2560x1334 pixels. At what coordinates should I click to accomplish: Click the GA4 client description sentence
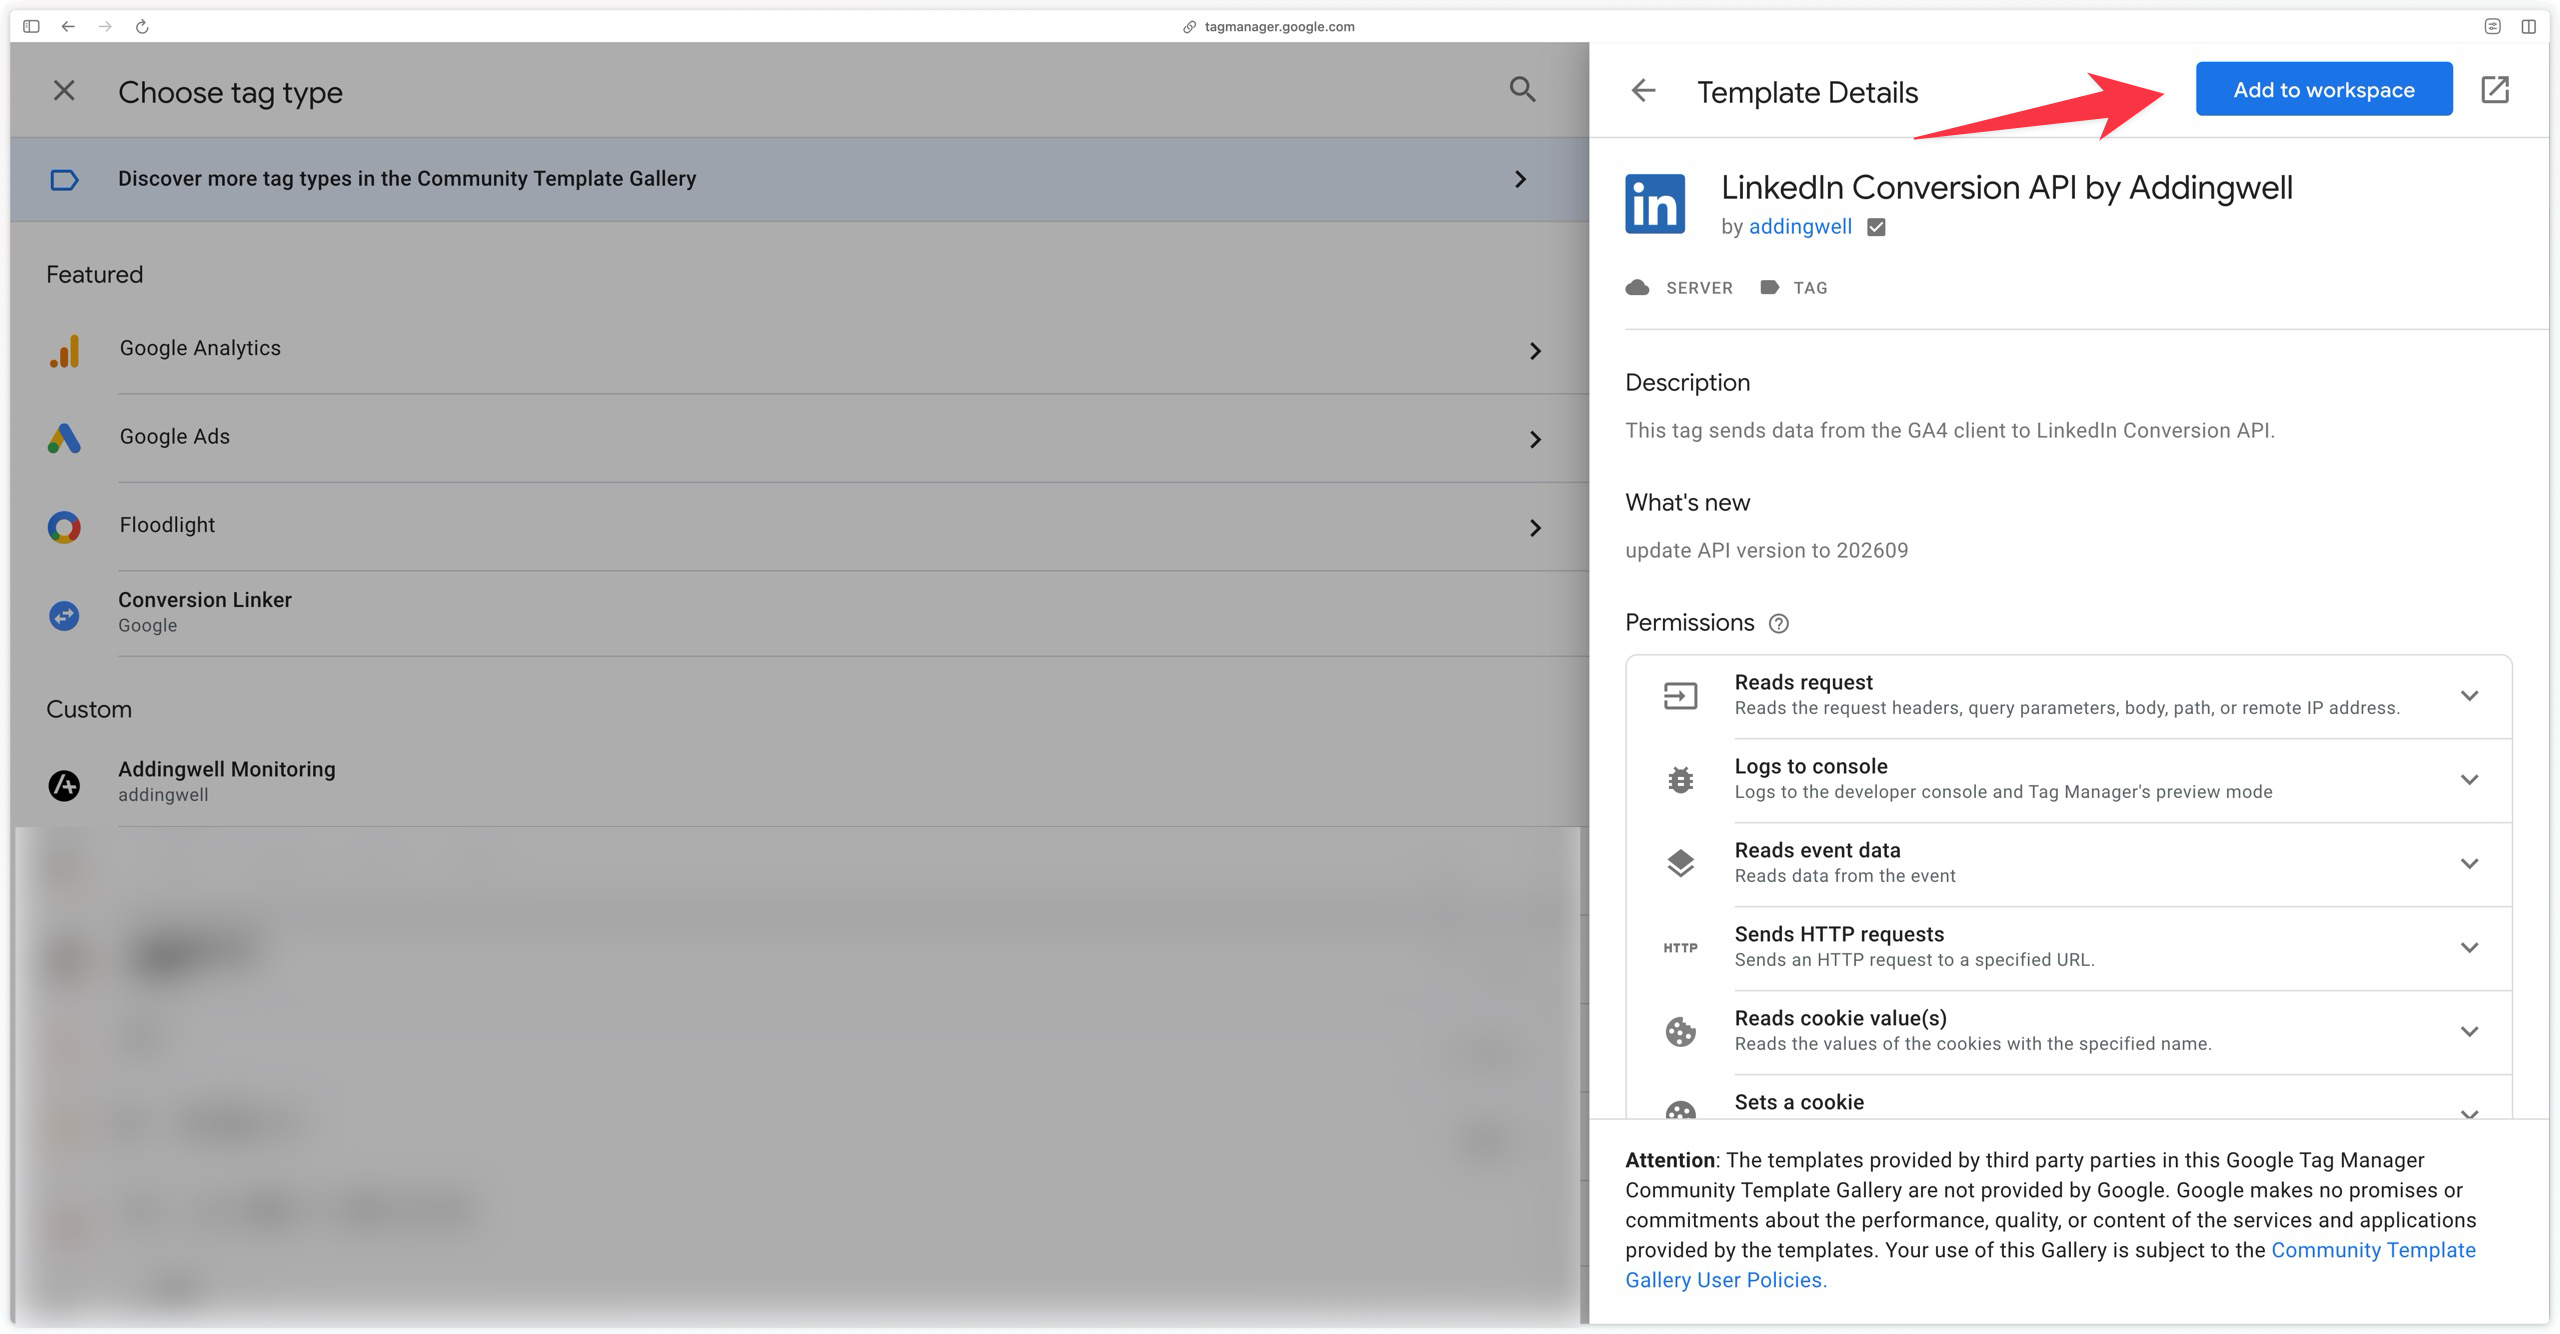1949,431
